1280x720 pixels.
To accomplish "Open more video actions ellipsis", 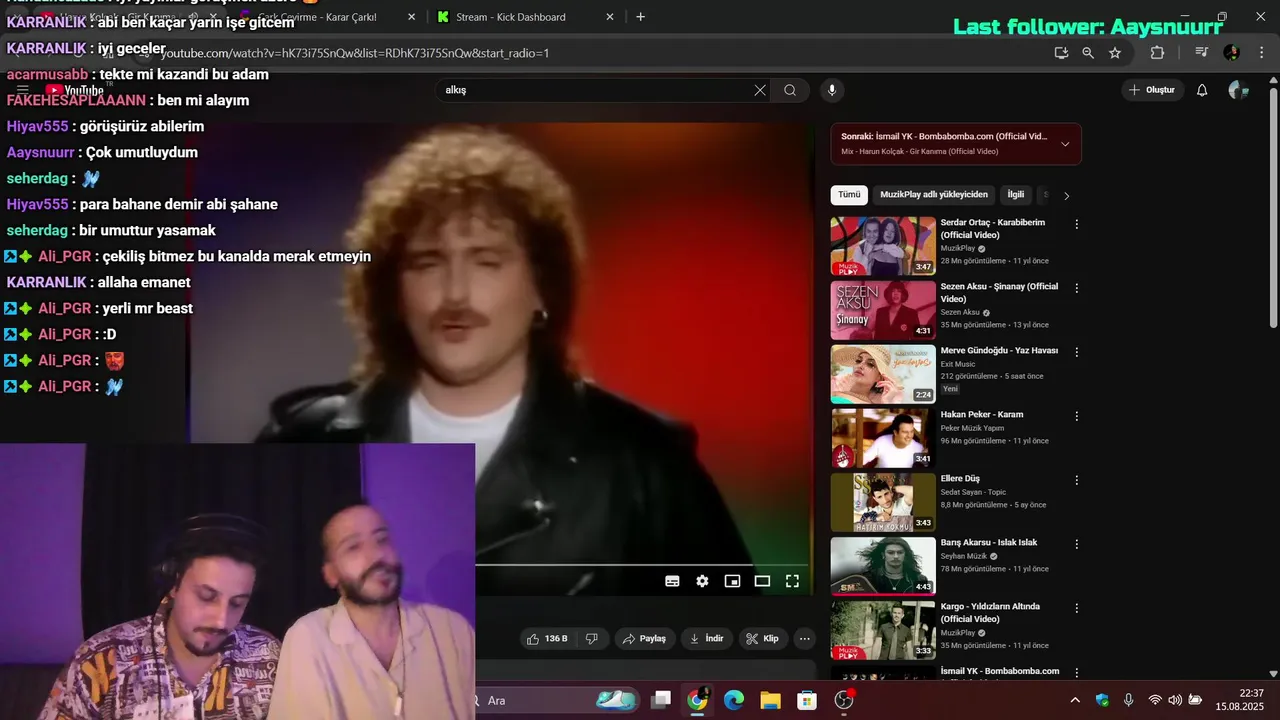I will pos(804,638).
